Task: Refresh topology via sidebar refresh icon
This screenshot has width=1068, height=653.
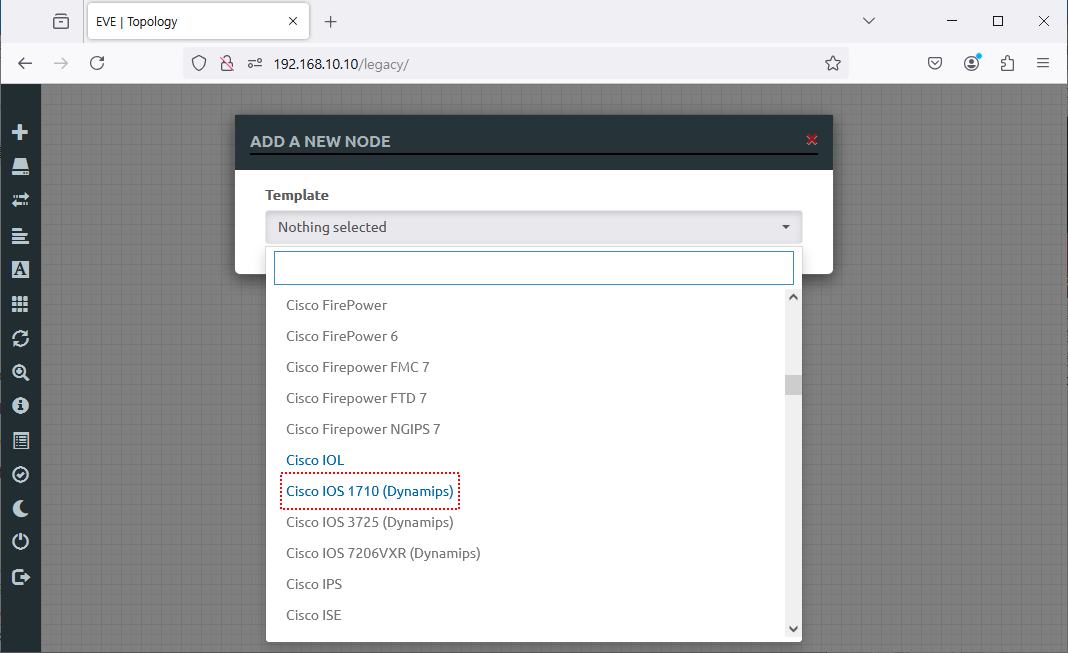Action: [20, 338]
